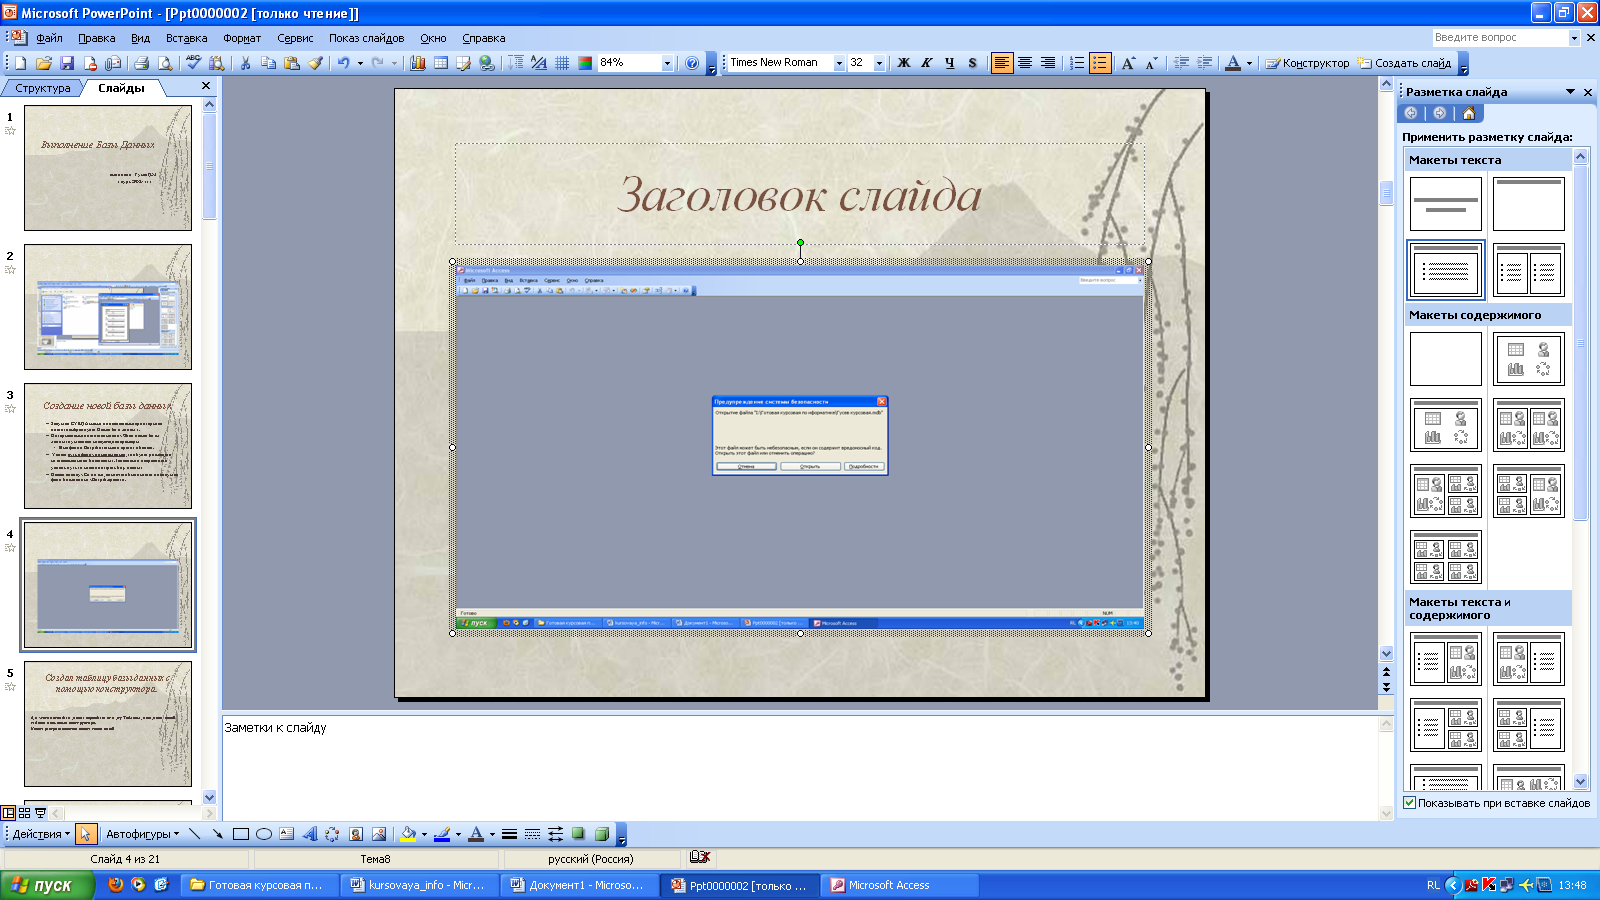The width and height of the screenshot is (1600, 900).
Task: Switch to the Структура tab
Action: (42, 88)
